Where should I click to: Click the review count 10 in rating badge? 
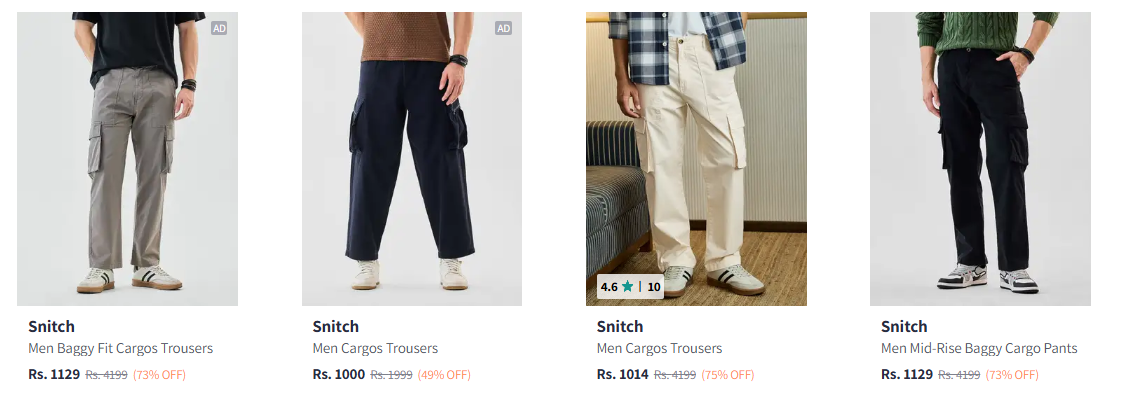coord(654,287)
